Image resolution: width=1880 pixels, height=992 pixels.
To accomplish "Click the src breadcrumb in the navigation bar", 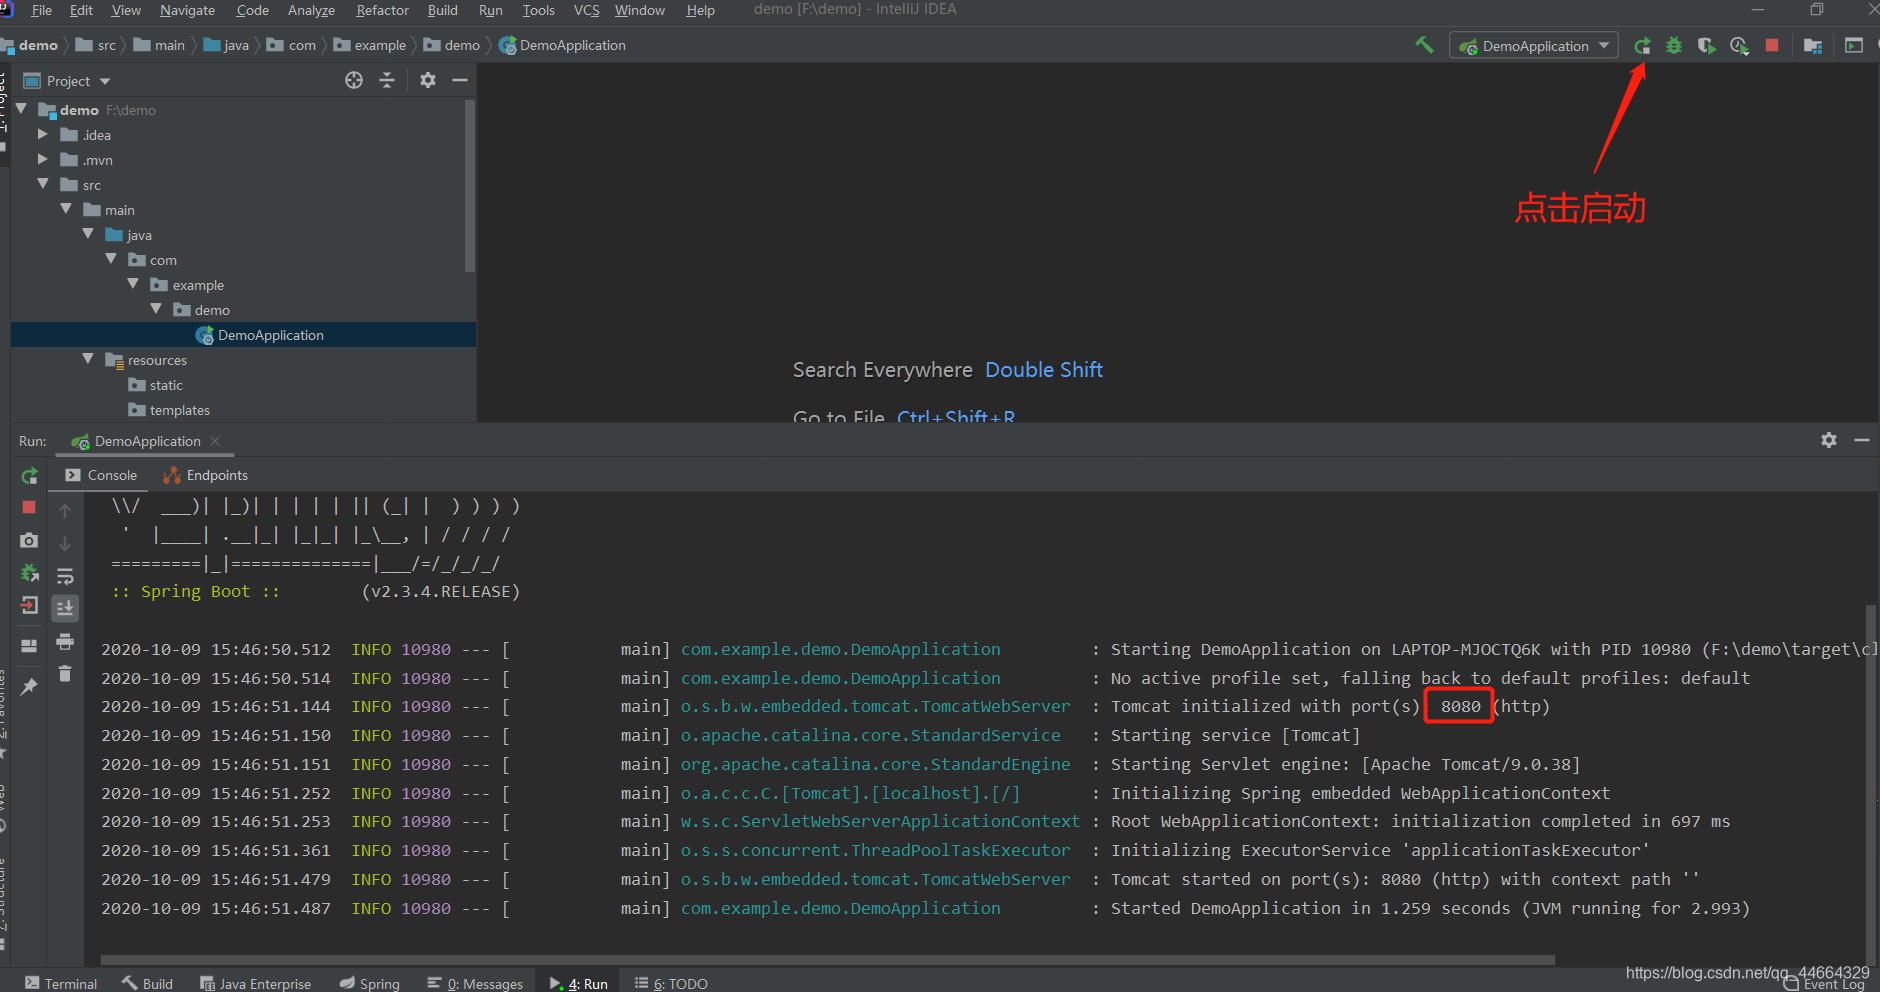I will click(96, 45).
